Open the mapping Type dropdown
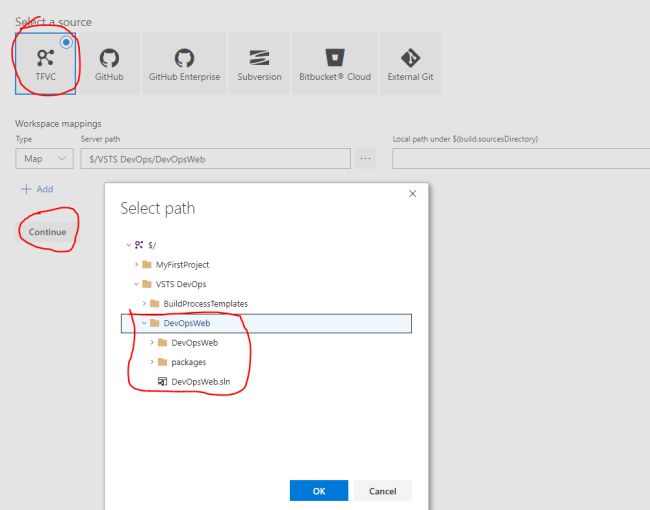The width and height of the screenshot is (650, 510). coord(45,158)
